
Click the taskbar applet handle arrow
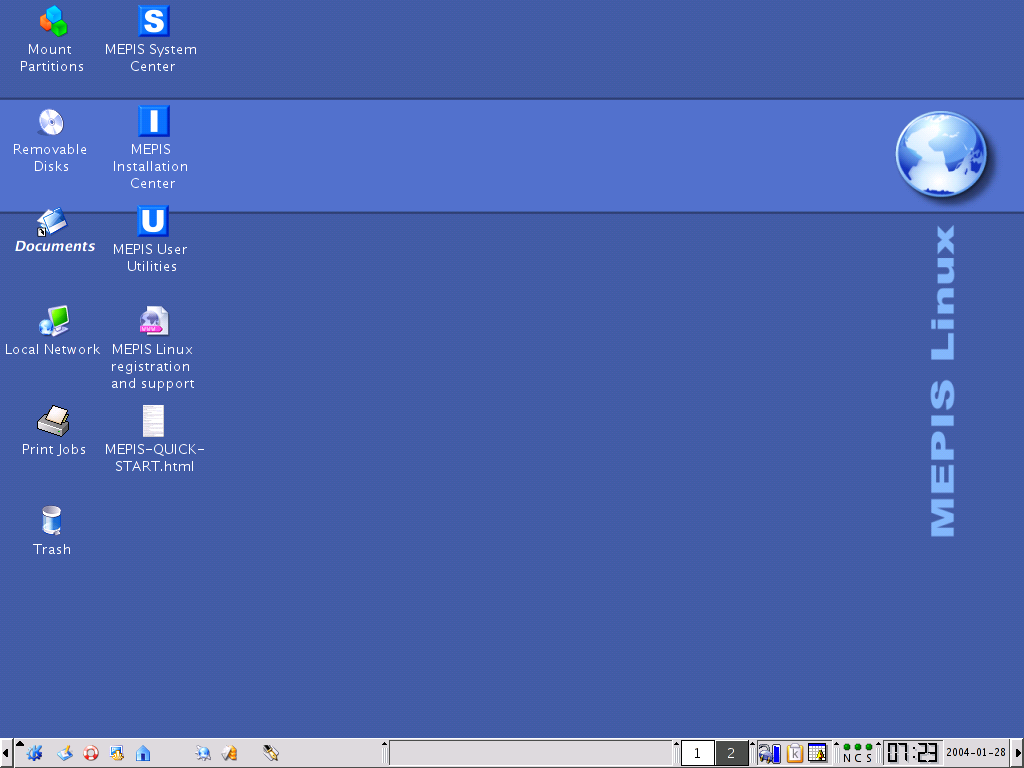point(385,744)
